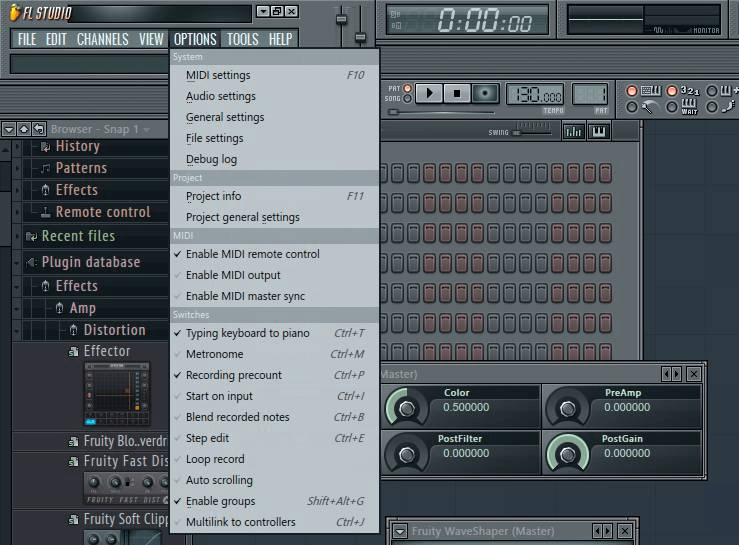Toggle the typing keyboard to piano icon
The image size is (739, 545).
coord(650,91)
